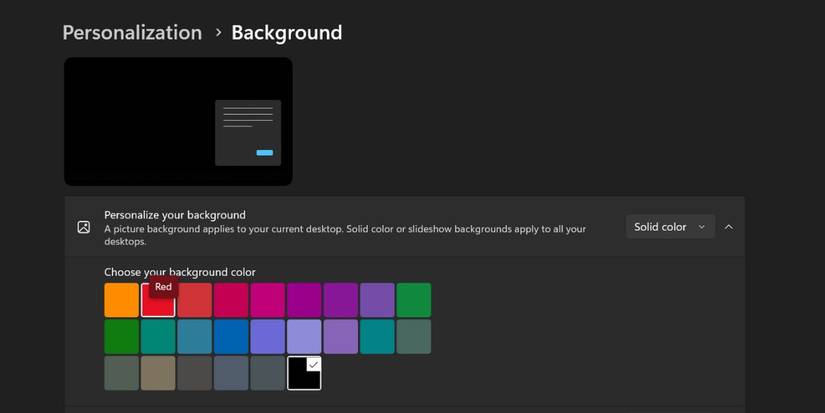825x413 pixels.
Task: Click the Personalize your background heading
Action: [x=175, y=215]
